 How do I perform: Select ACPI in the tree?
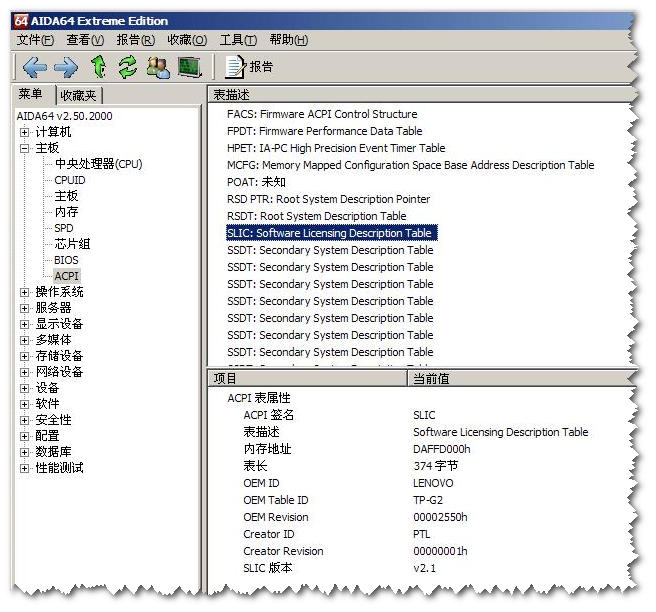pyautogui.click(x=67, y=276)
